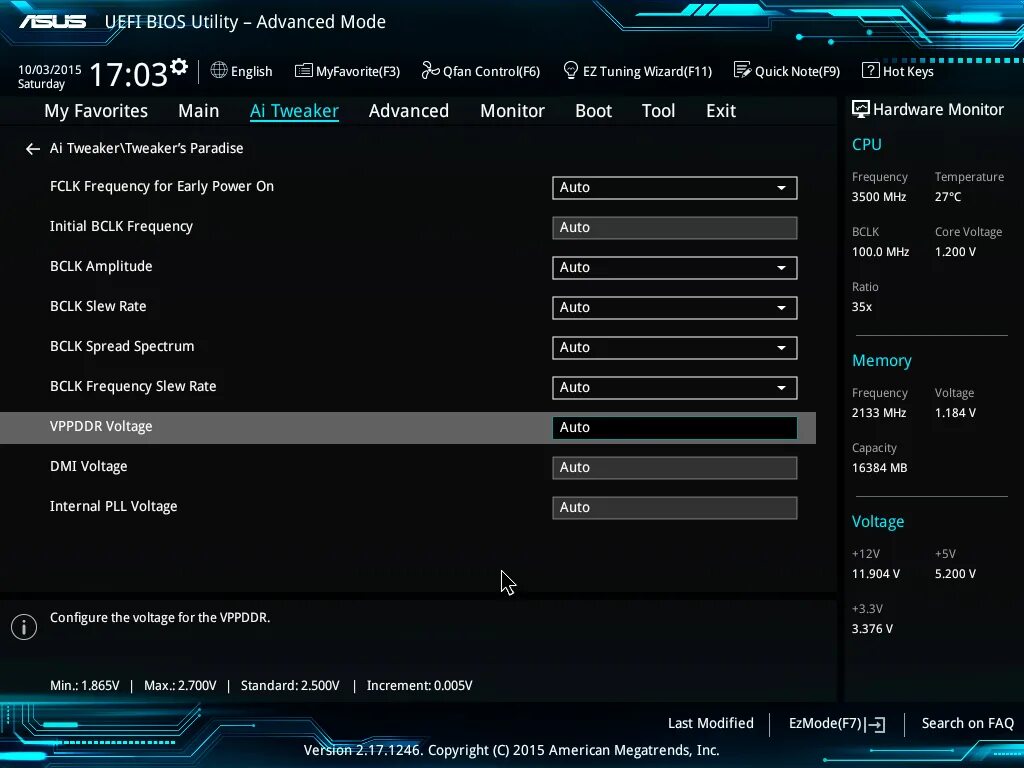
Task: Click the Ai Tweaker\Tweaker's Paradise breadcrumb
Action: (x=146, y=148)
